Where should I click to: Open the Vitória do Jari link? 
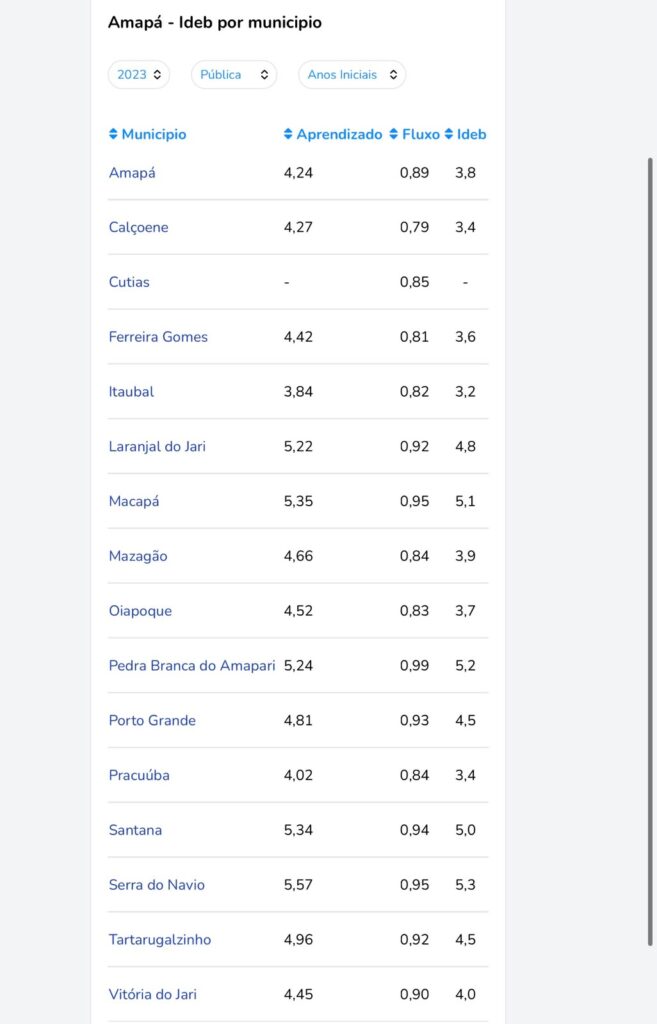pyautogui.click(x=153, y=995)
